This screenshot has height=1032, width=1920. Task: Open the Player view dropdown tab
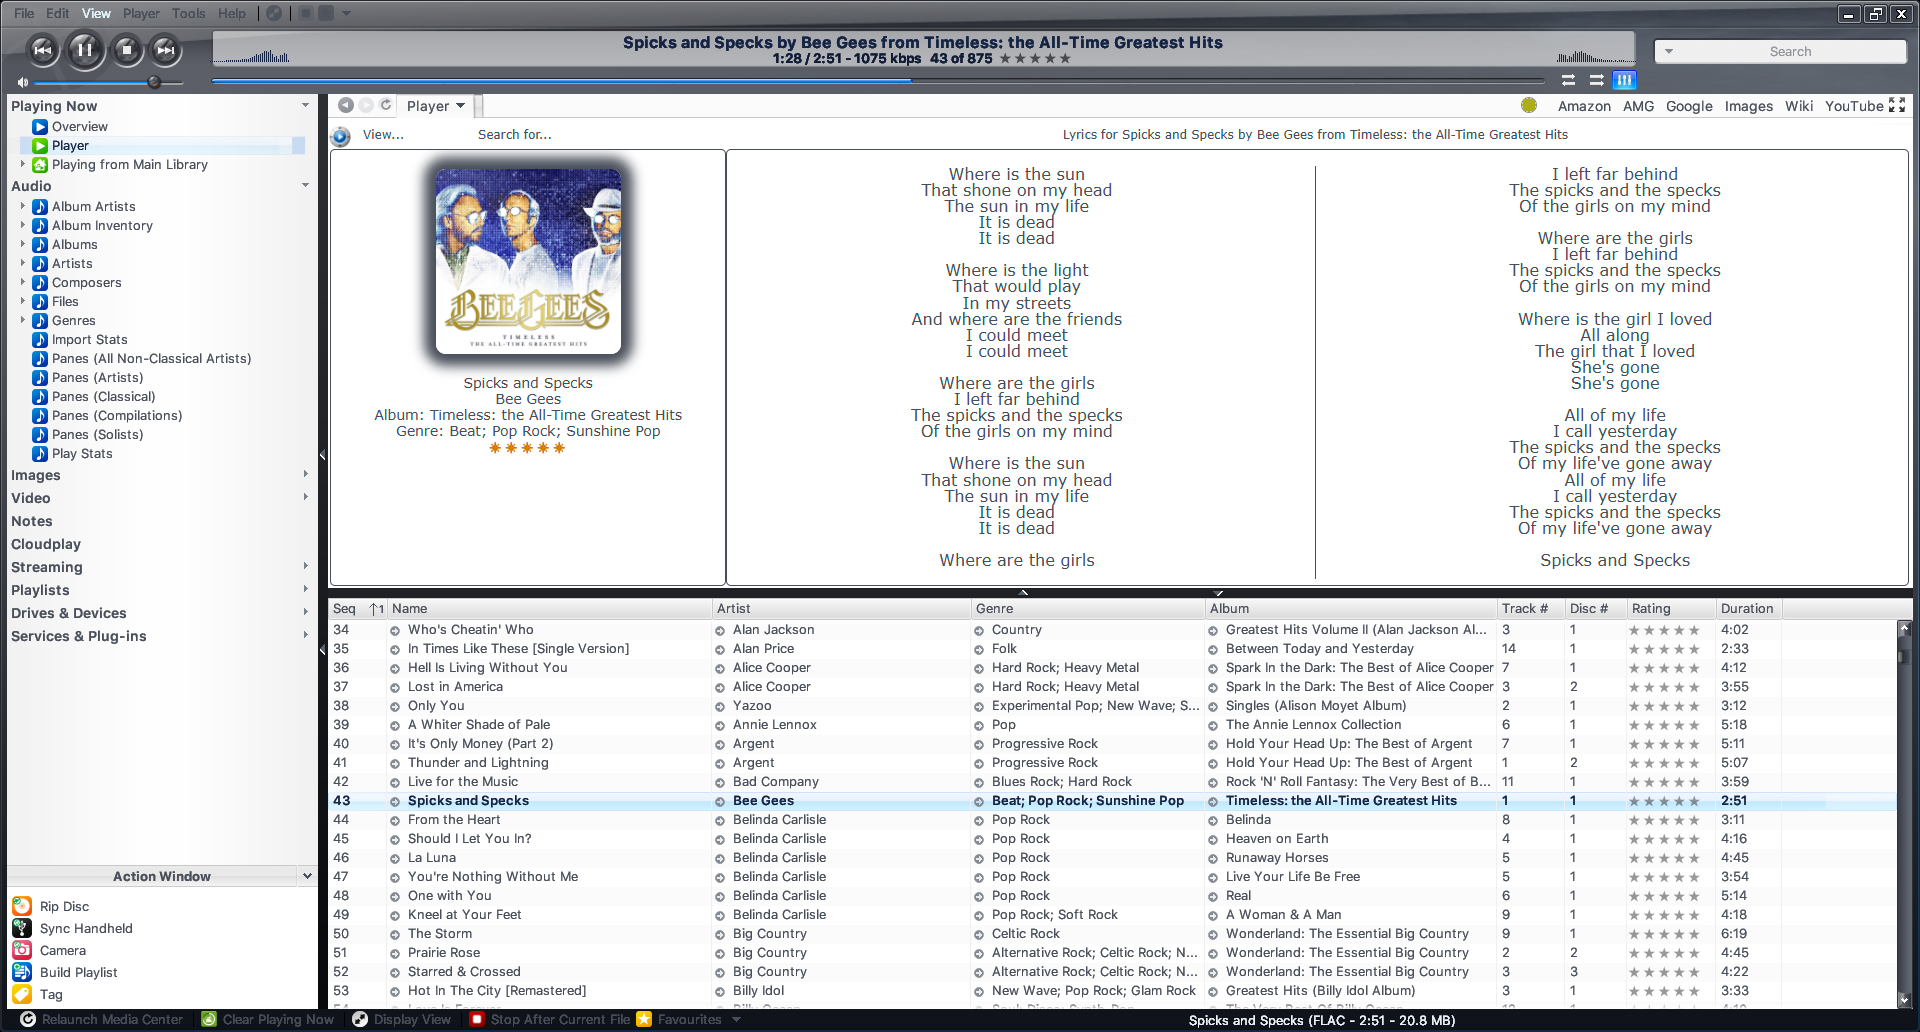point(436,106)
